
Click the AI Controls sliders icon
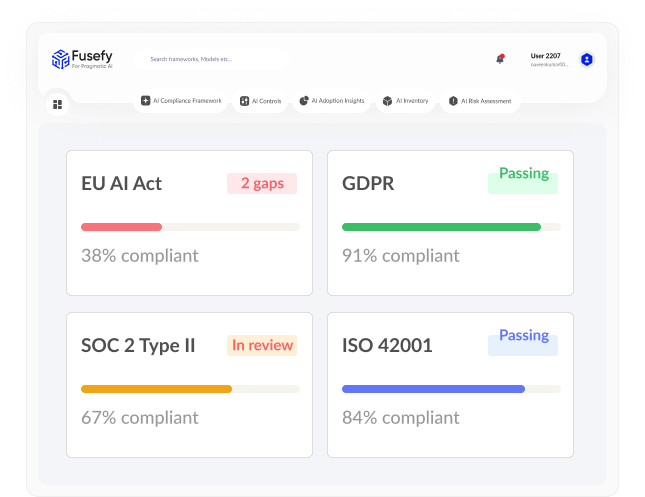244,101
